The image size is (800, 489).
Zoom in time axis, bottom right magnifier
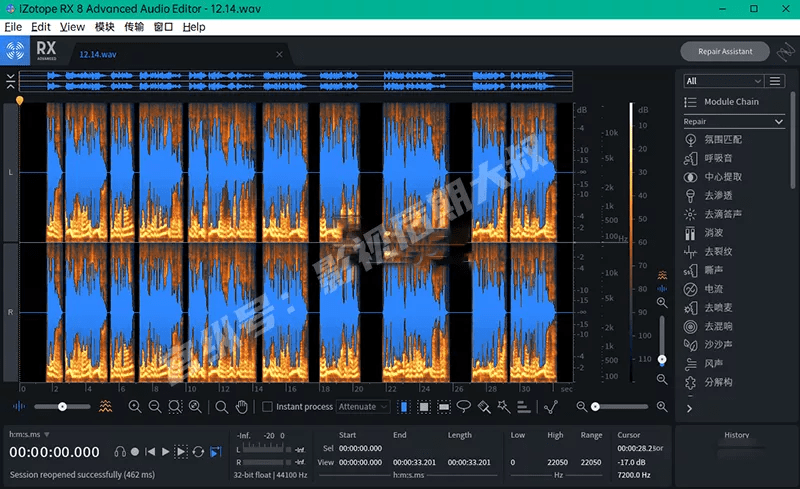[x=662, y=406]
